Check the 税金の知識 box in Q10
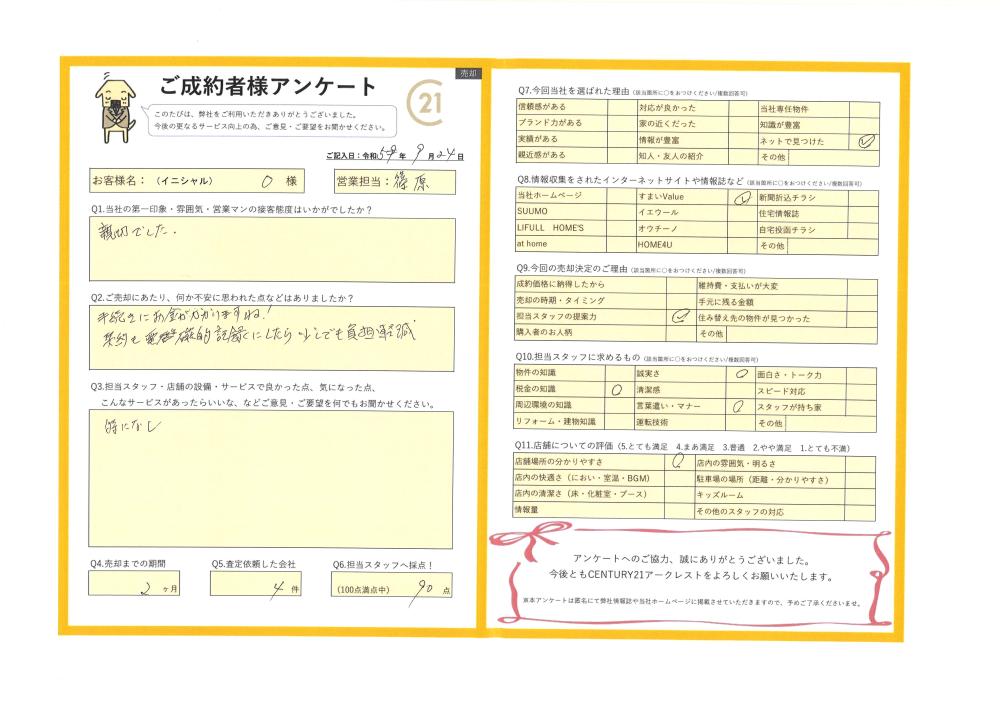The width and height of the screenshot is (1000, 707). pyautogui.click(x=616, y=389)
